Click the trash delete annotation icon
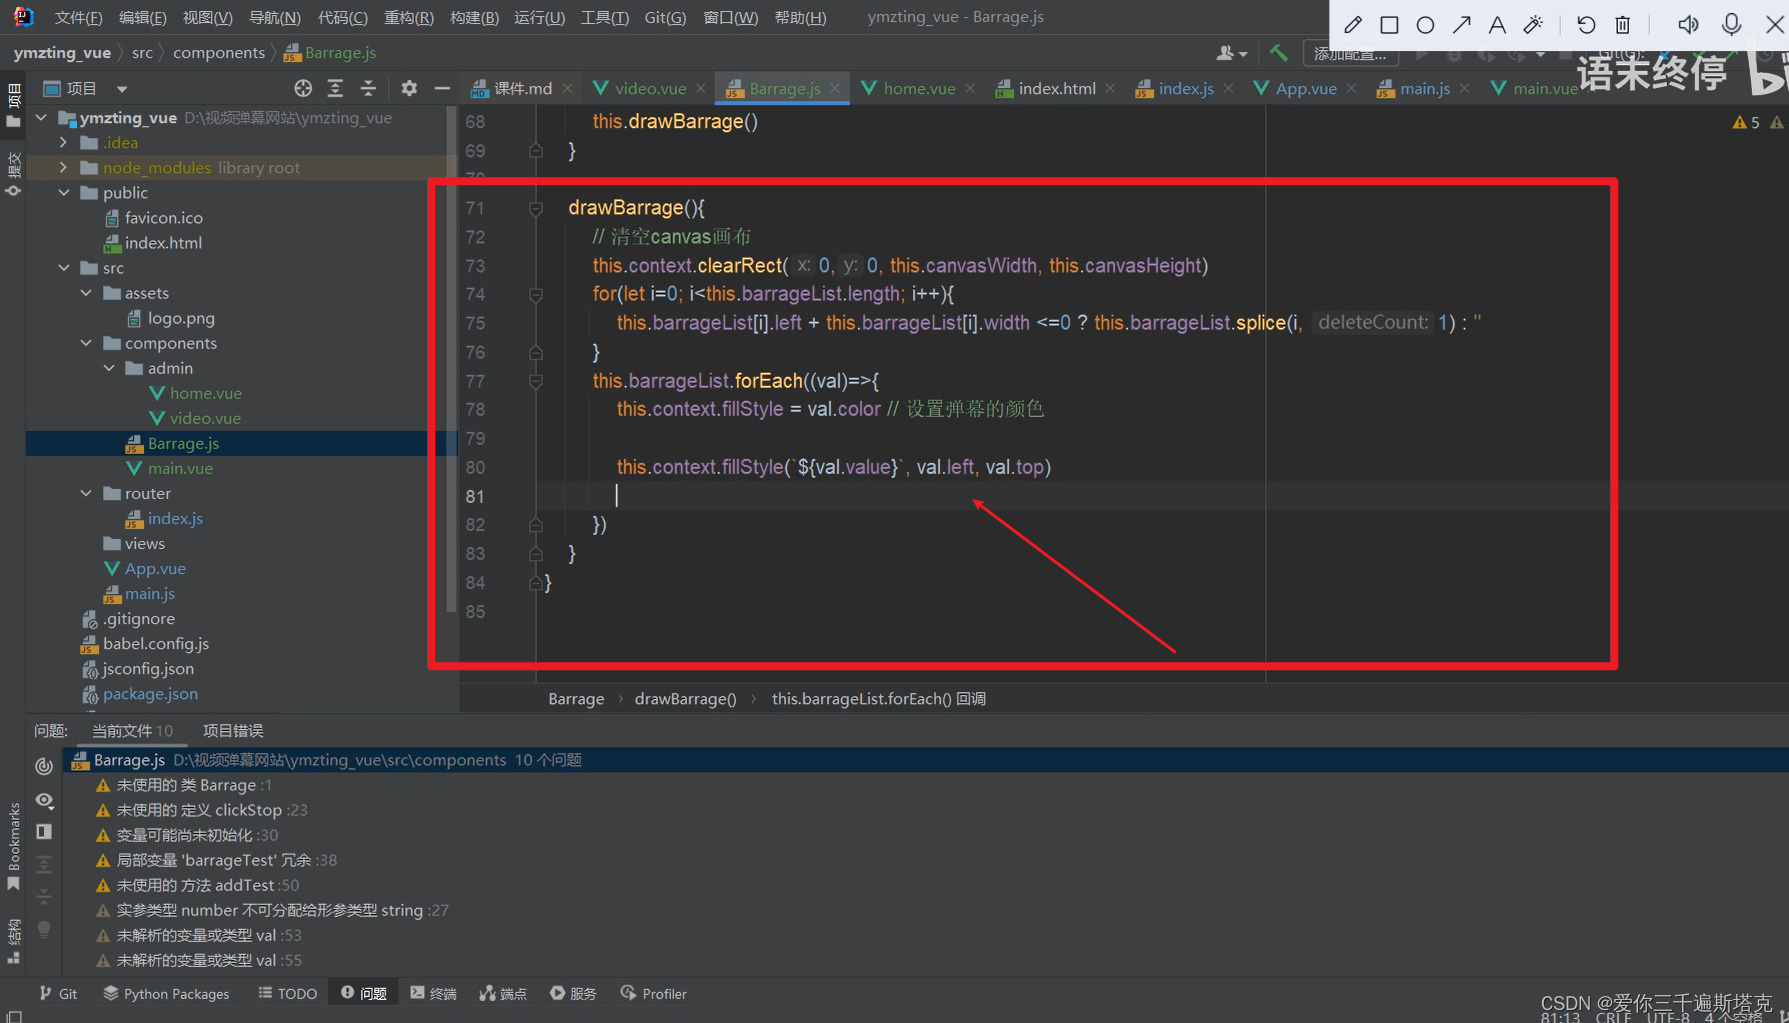This screenshot has width=1789, height=1023. point(1623,25)
